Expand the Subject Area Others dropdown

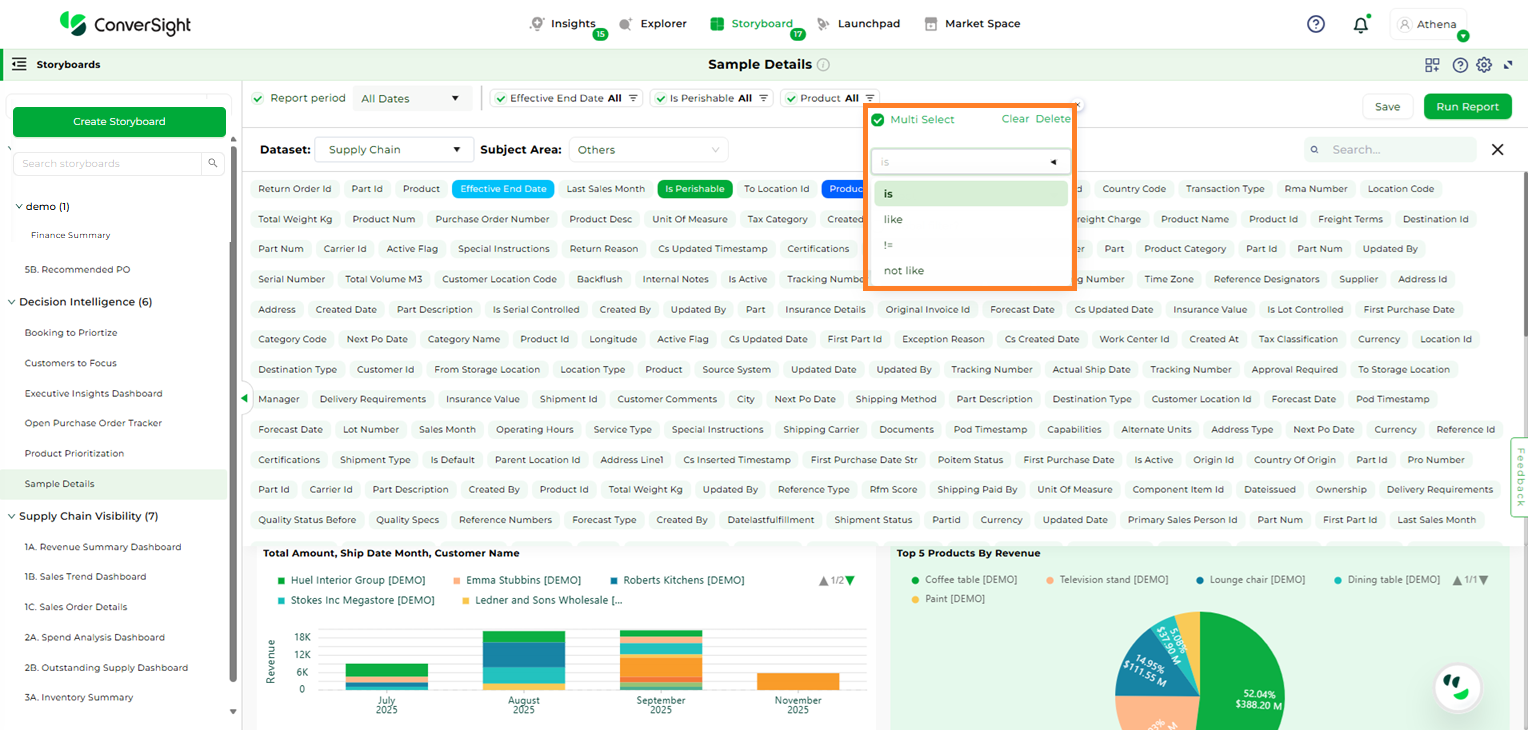[x=648, y=150]
